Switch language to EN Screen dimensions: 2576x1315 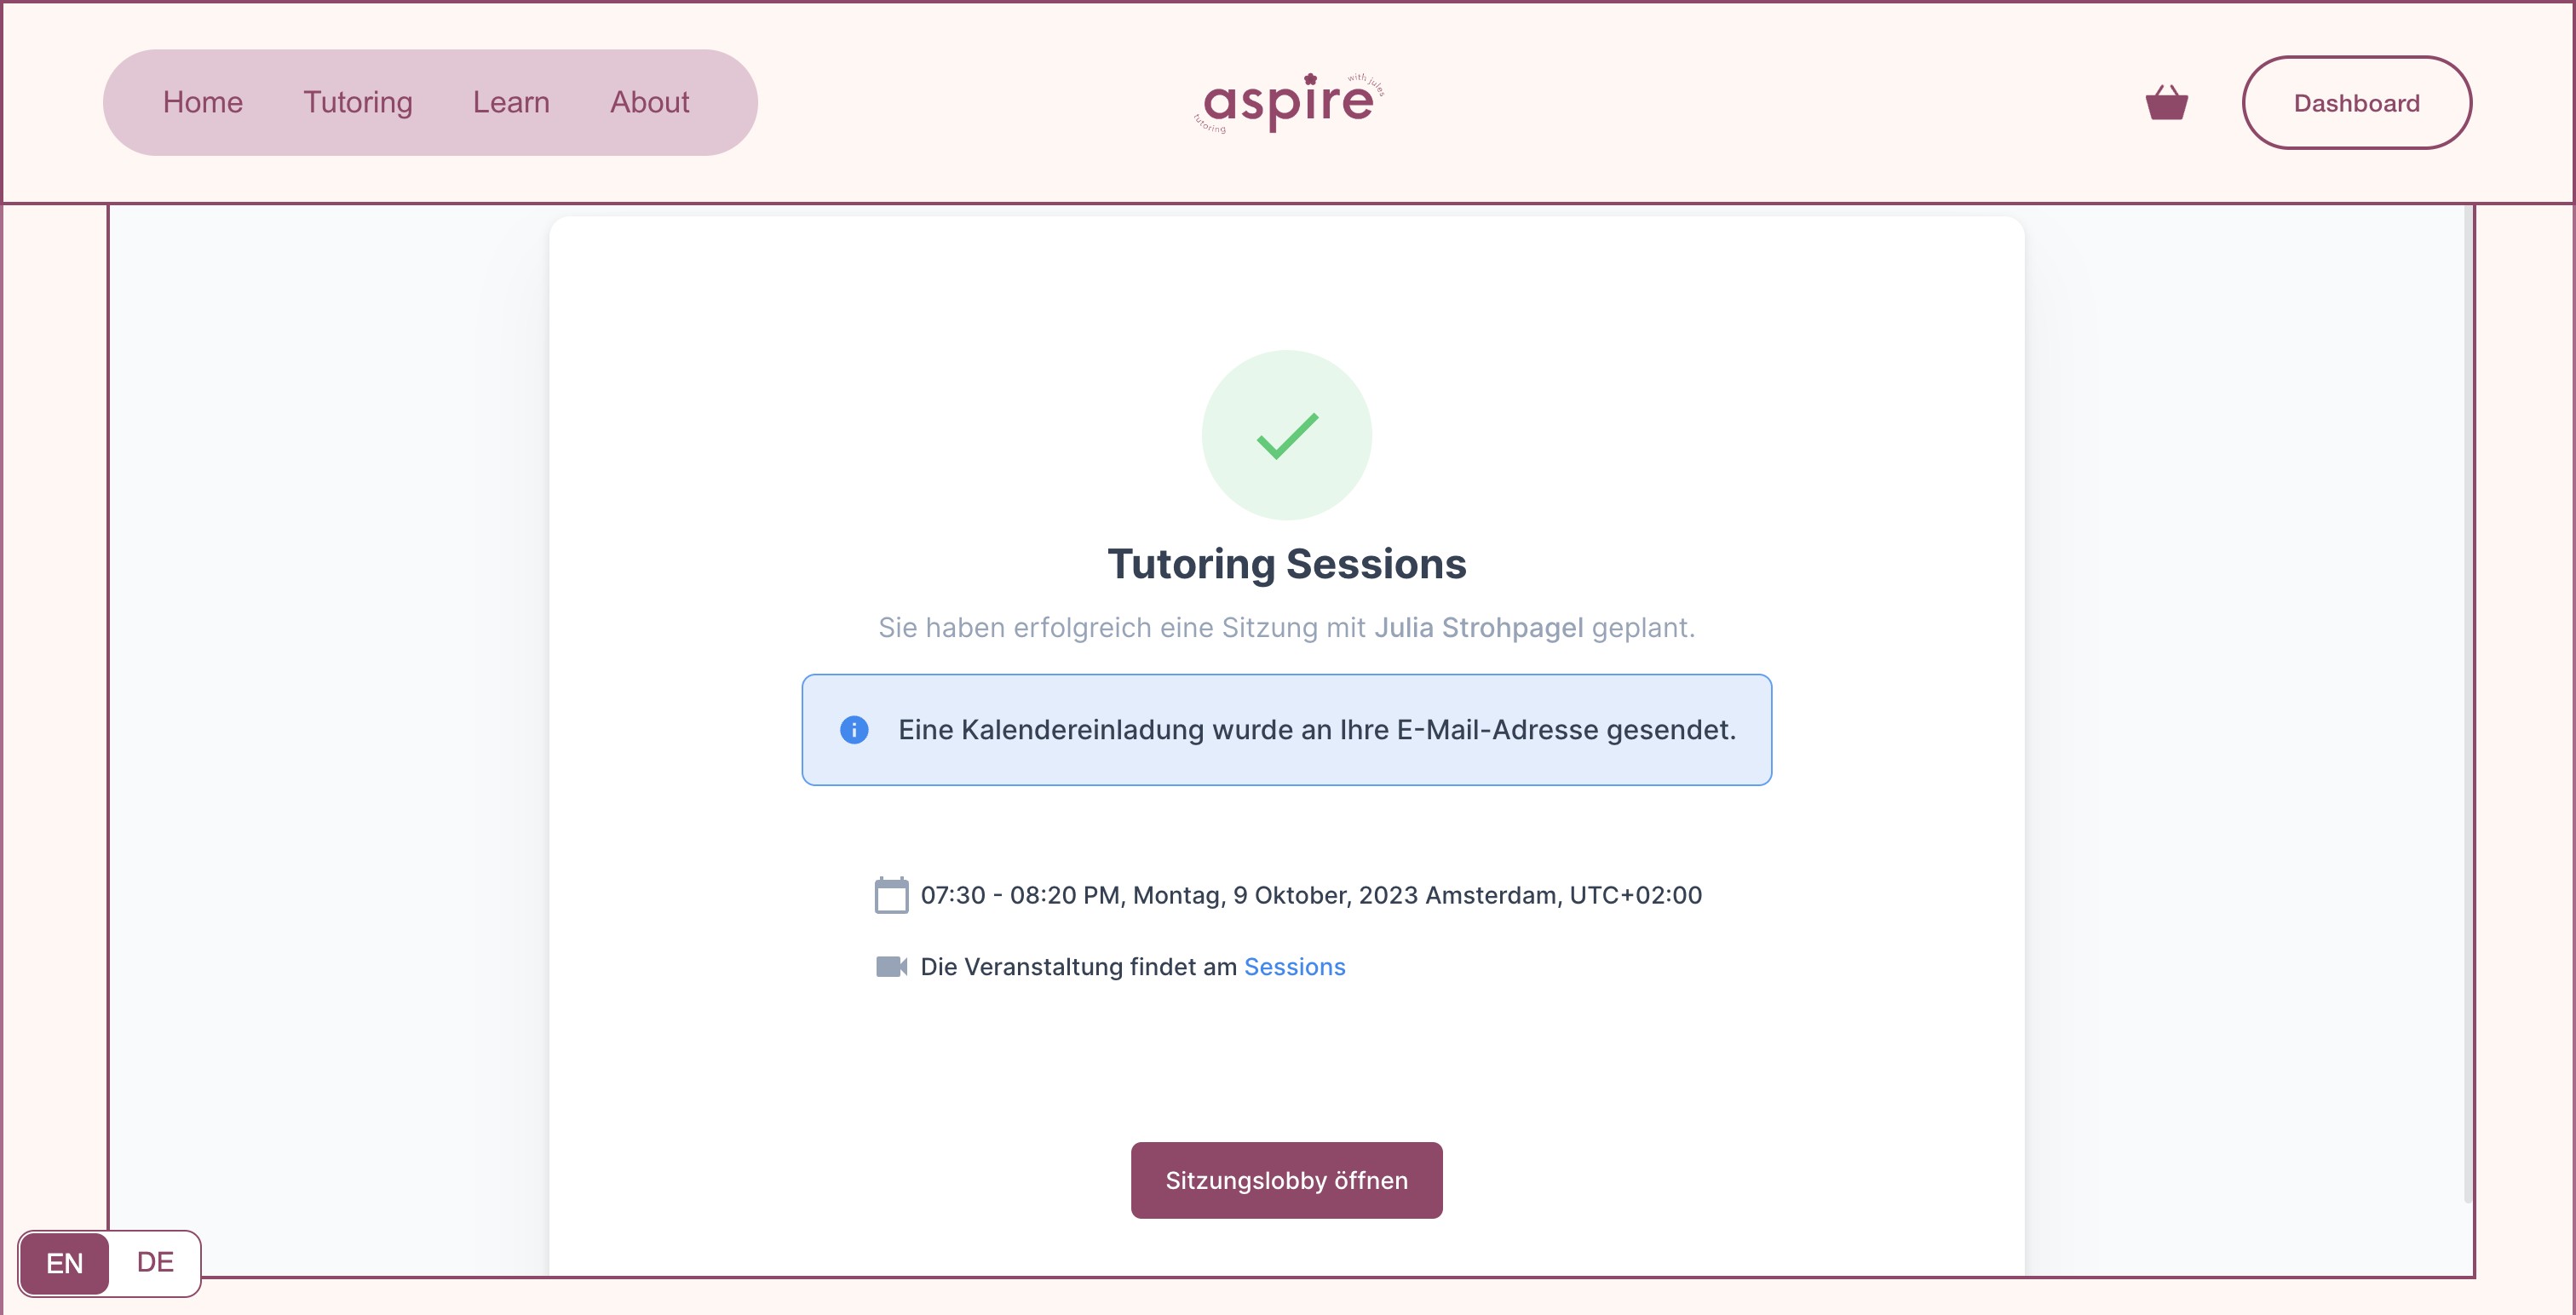click(x=64, y=1263)
